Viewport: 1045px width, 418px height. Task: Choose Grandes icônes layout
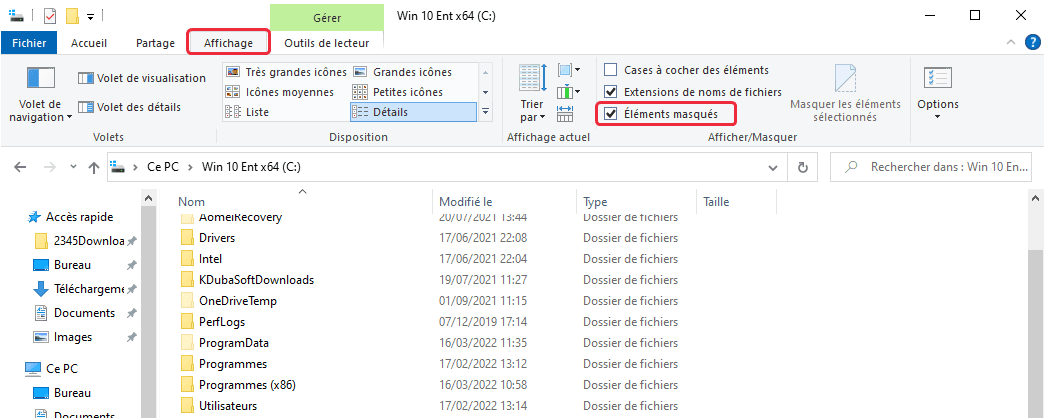coord(402,72)
